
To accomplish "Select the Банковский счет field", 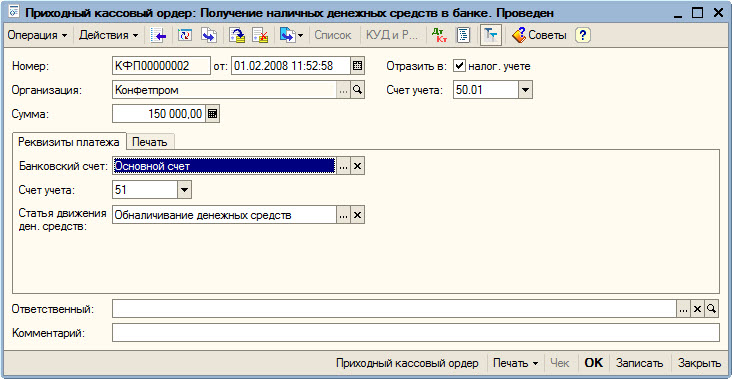I will click(x=225, y=166).
